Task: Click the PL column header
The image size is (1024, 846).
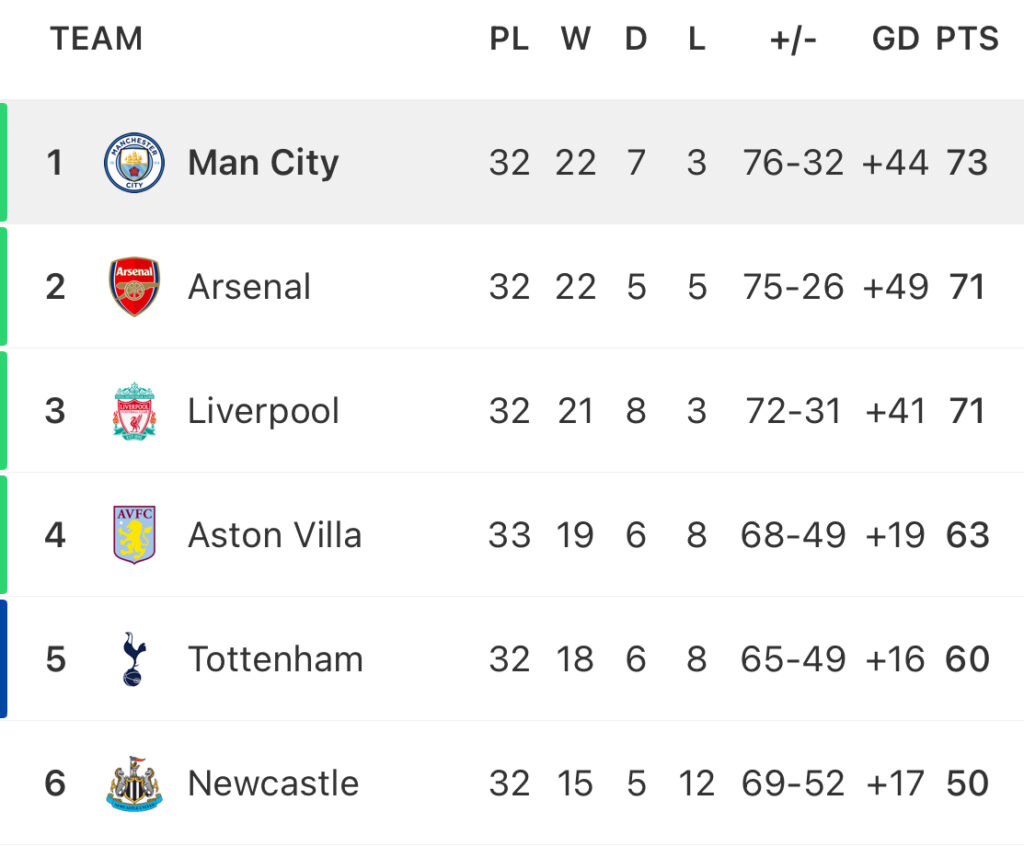Action: 509,39
